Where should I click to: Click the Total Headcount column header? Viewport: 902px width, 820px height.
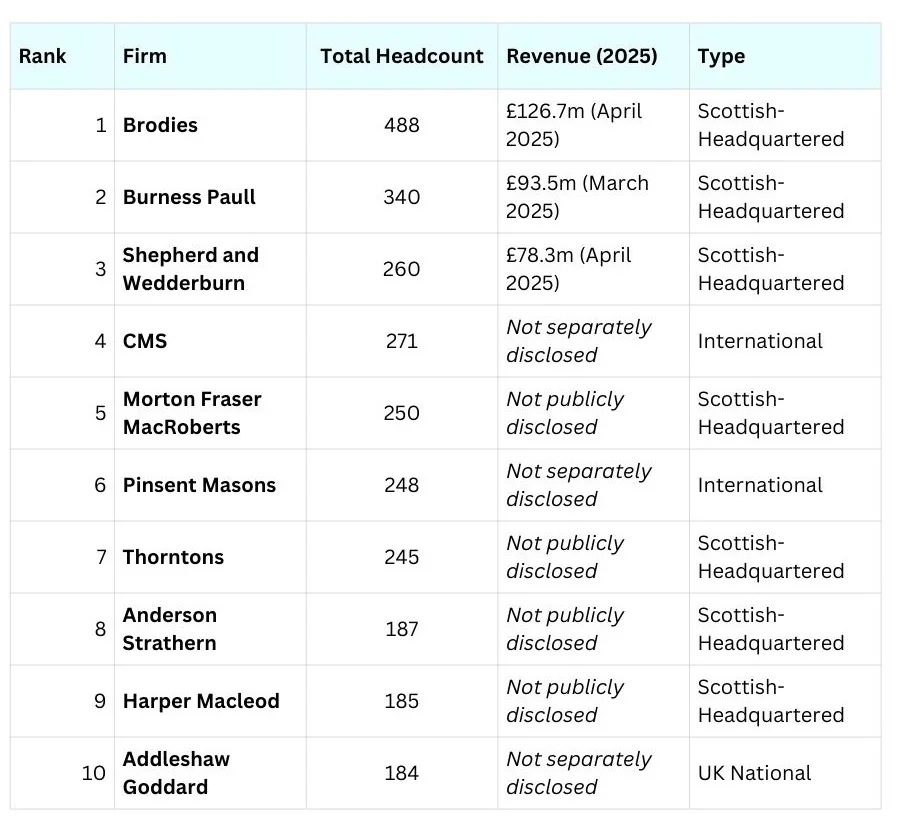click(401, 56)
